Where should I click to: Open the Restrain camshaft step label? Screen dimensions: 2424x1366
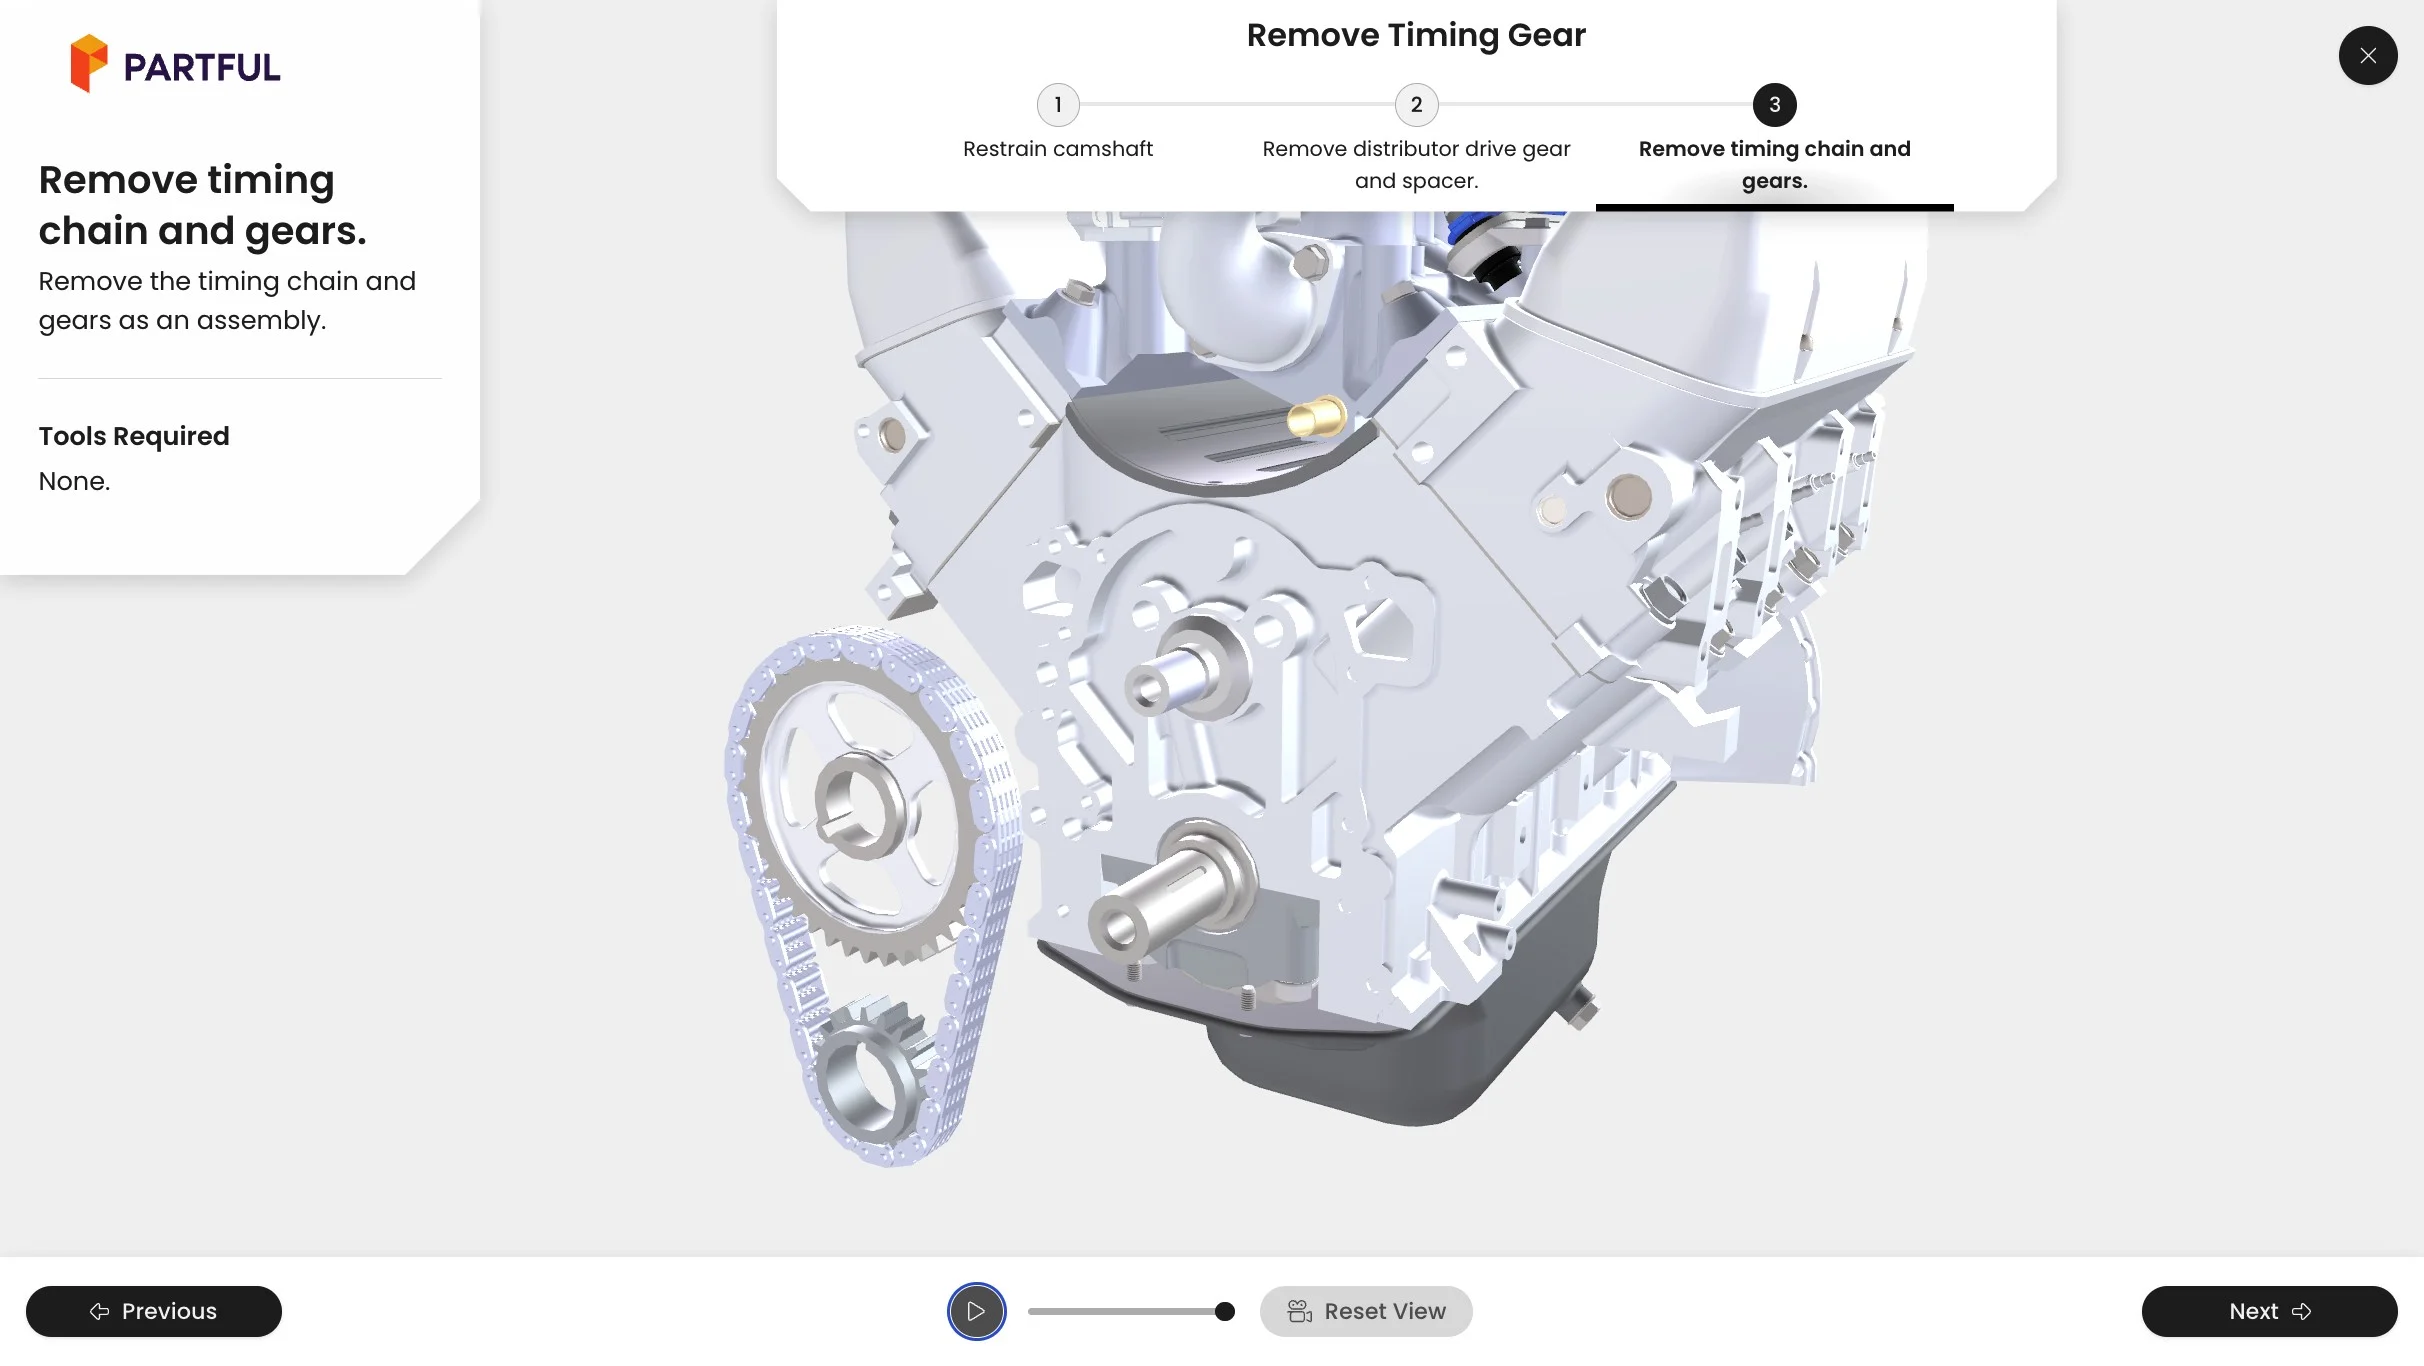pyautogui.click(x=1057, y=149)
